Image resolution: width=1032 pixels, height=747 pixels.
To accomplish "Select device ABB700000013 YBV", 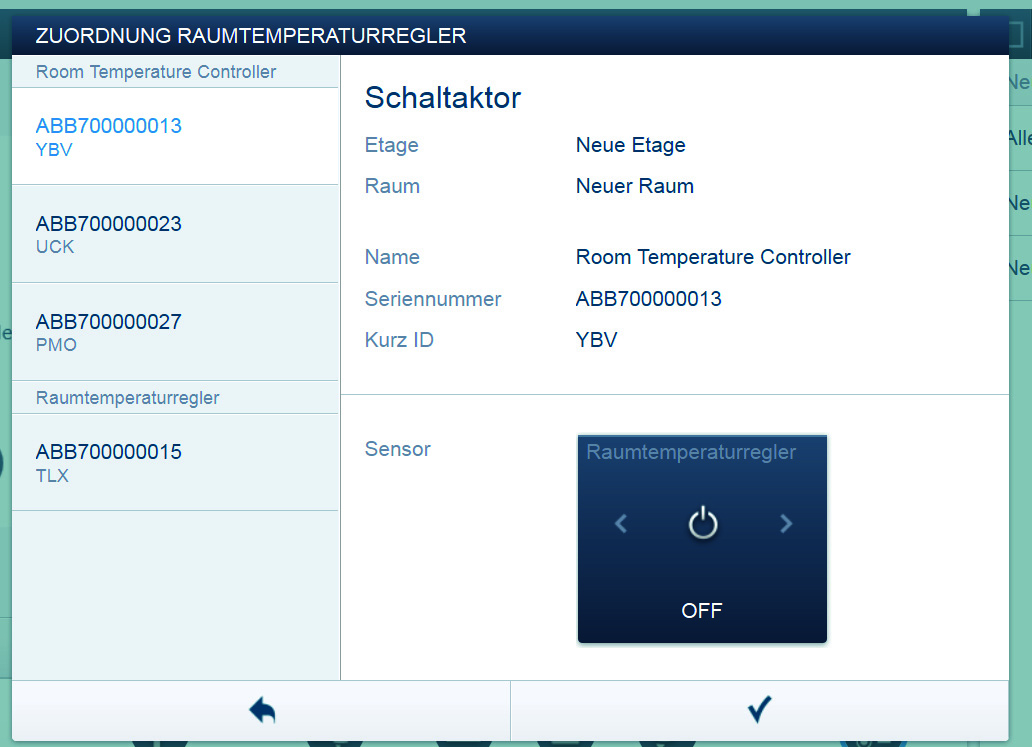I will pyautogui.click(x=175, y=136).
